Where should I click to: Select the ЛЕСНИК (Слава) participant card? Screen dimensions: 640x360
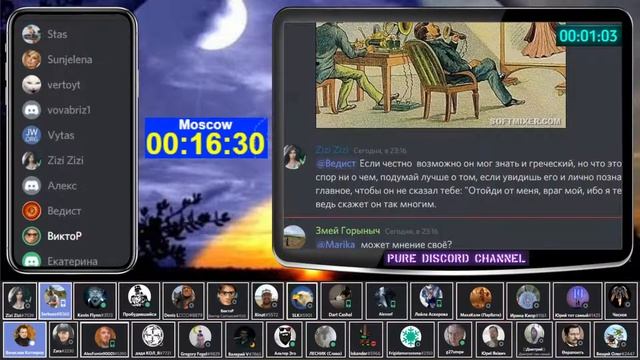click(x=325, y=340)
